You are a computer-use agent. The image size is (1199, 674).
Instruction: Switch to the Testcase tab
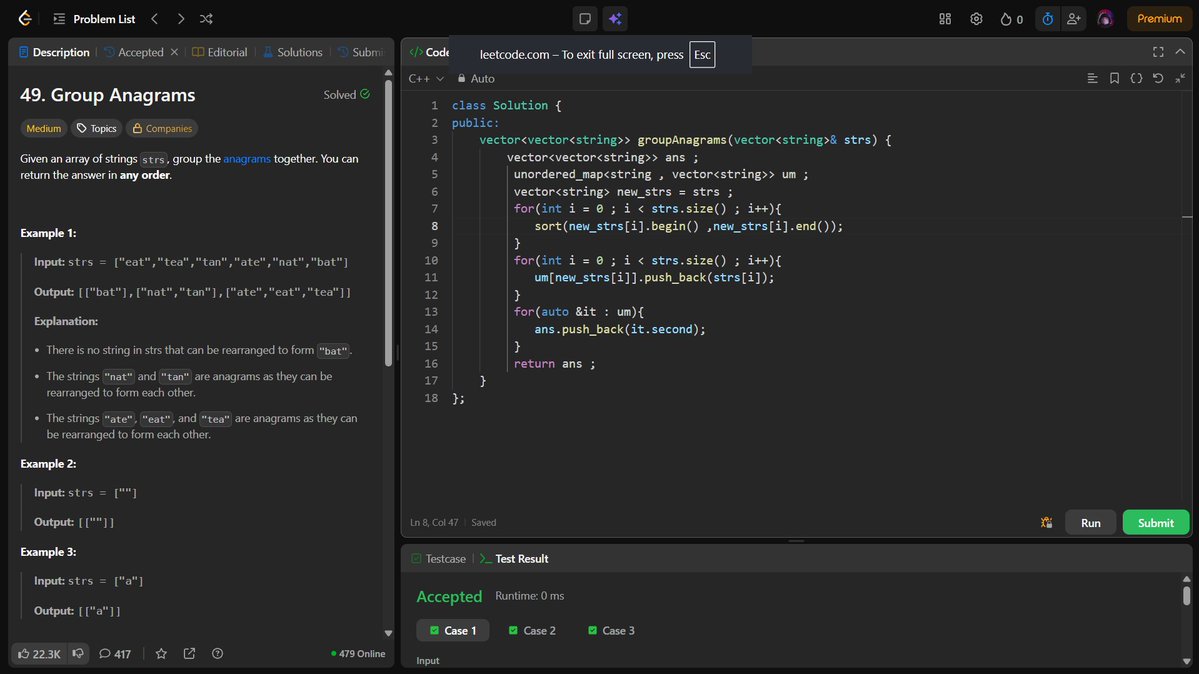(438, 558)
